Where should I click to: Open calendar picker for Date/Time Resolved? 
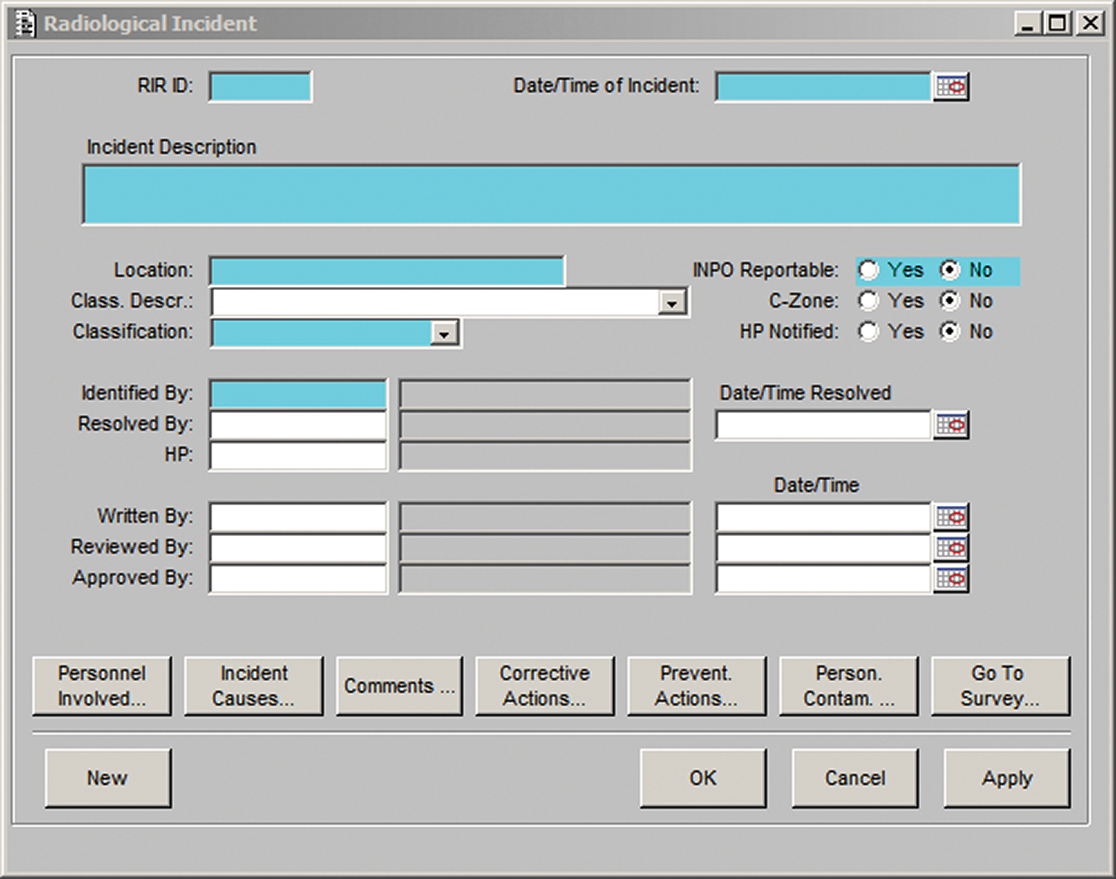point(951,425)
